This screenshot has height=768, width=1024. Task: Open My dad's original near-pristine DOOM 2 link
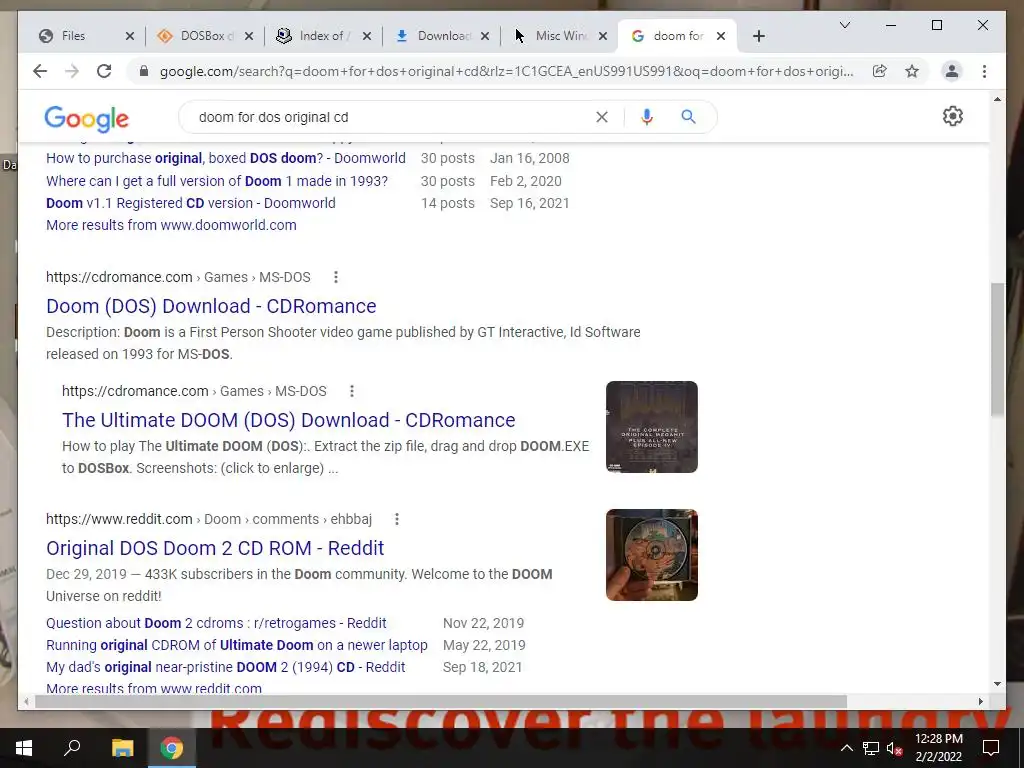coord(225,667)
